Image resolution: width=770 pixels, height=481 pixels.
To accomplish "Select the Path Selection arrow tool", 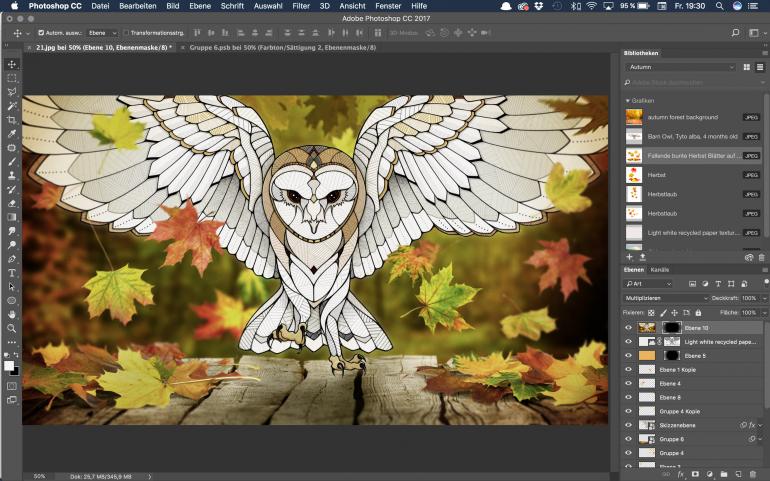I will (x=12, y=286).
